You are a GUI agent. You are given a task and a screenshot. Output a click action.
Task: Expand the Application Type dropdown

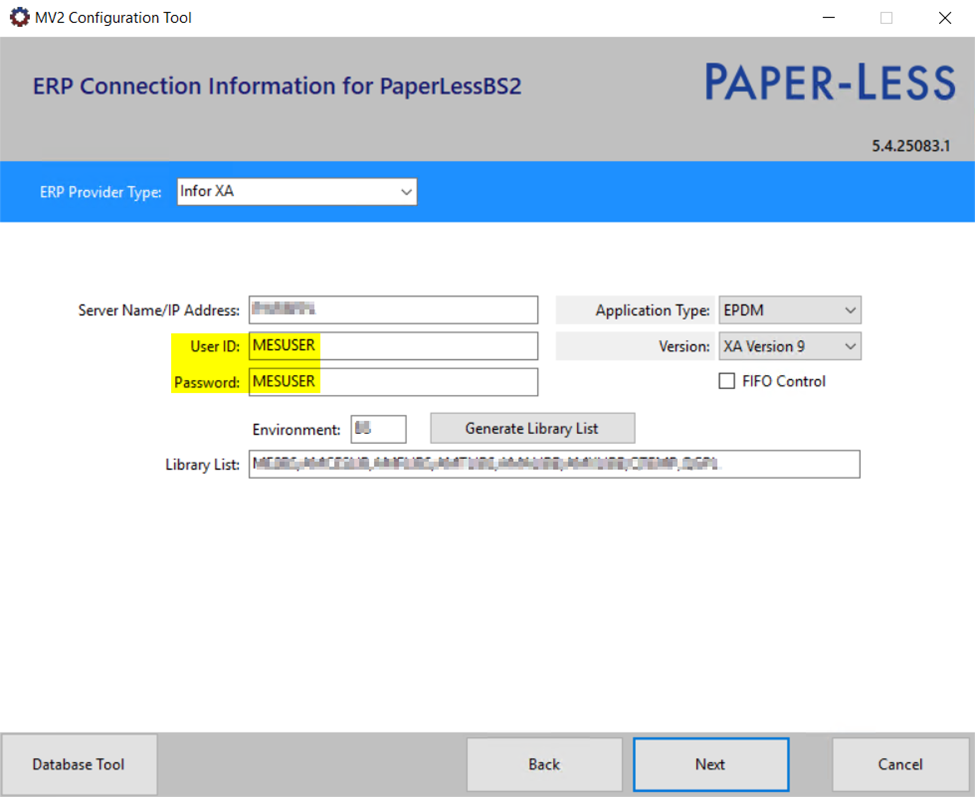(x=790, y=310)
